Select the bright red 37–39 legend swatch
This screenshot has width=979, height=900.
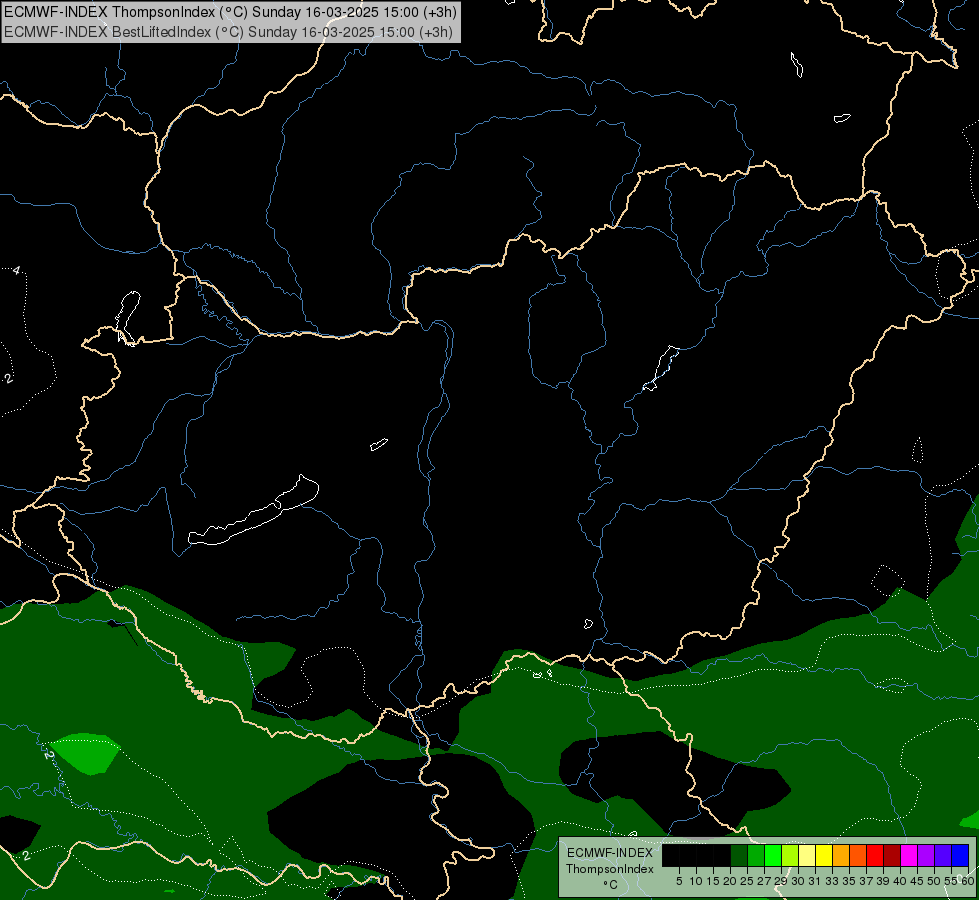tap(875, 855)
